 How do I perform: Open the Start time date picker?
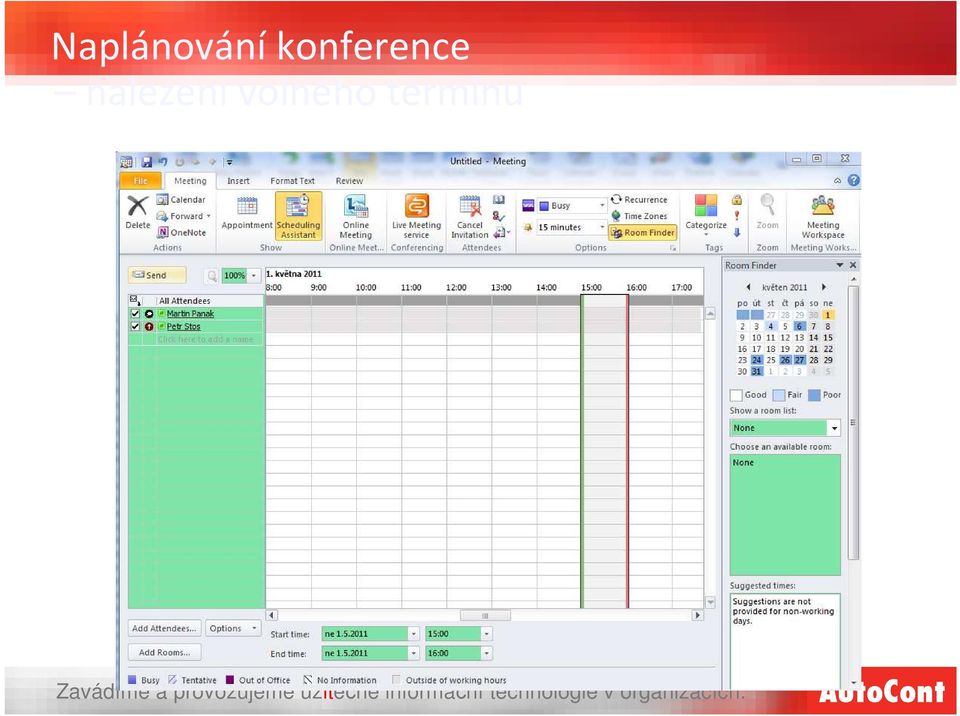coord(413,634)
